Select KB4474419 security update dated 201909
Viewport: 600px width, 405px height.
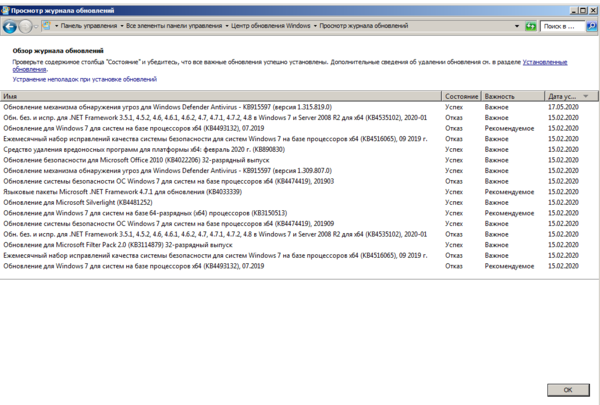[299, 224]
